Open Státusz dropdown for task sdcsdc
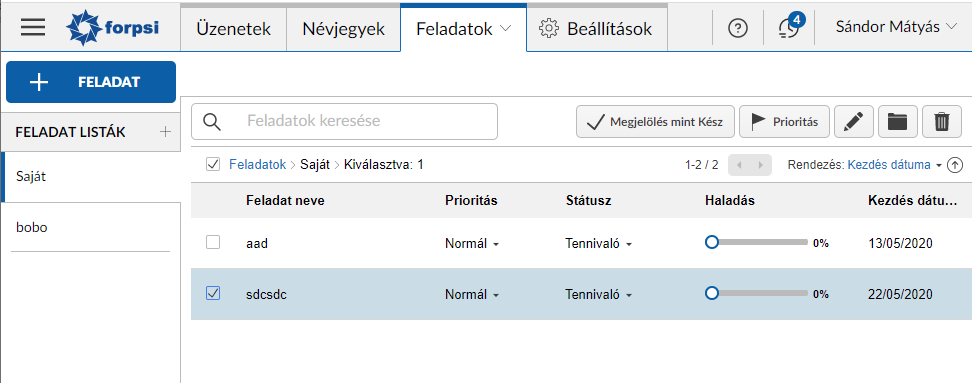The image size is (972, 383). click(x=599, y=295)
